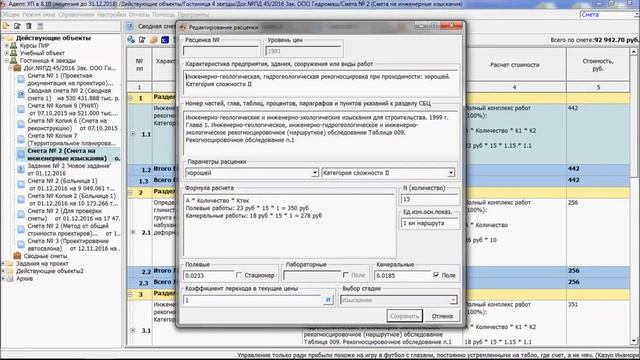Viewport: 640px width, 360px height.
Task: Click the orange sphere icon above the estimate table
Action: point(153,40)
